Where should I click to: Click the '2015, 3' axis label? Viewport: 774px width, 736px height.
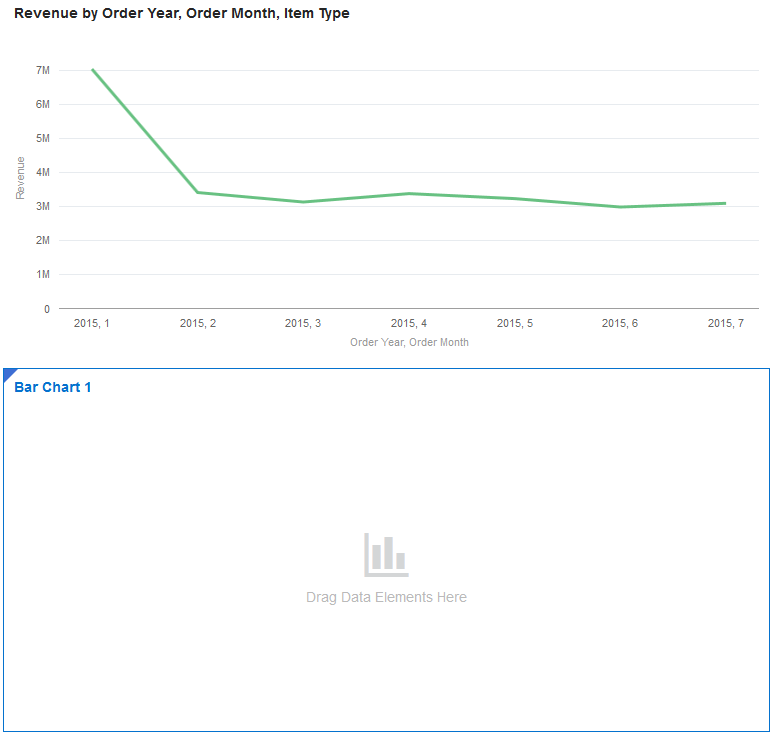tap(303, 323)
